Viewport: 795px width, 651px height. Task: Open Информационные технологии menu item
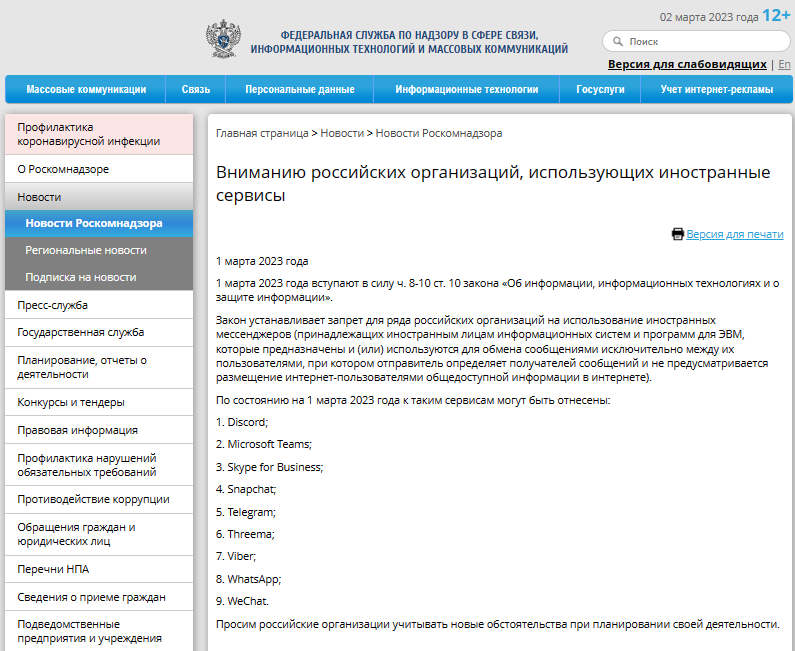(466, 89)
